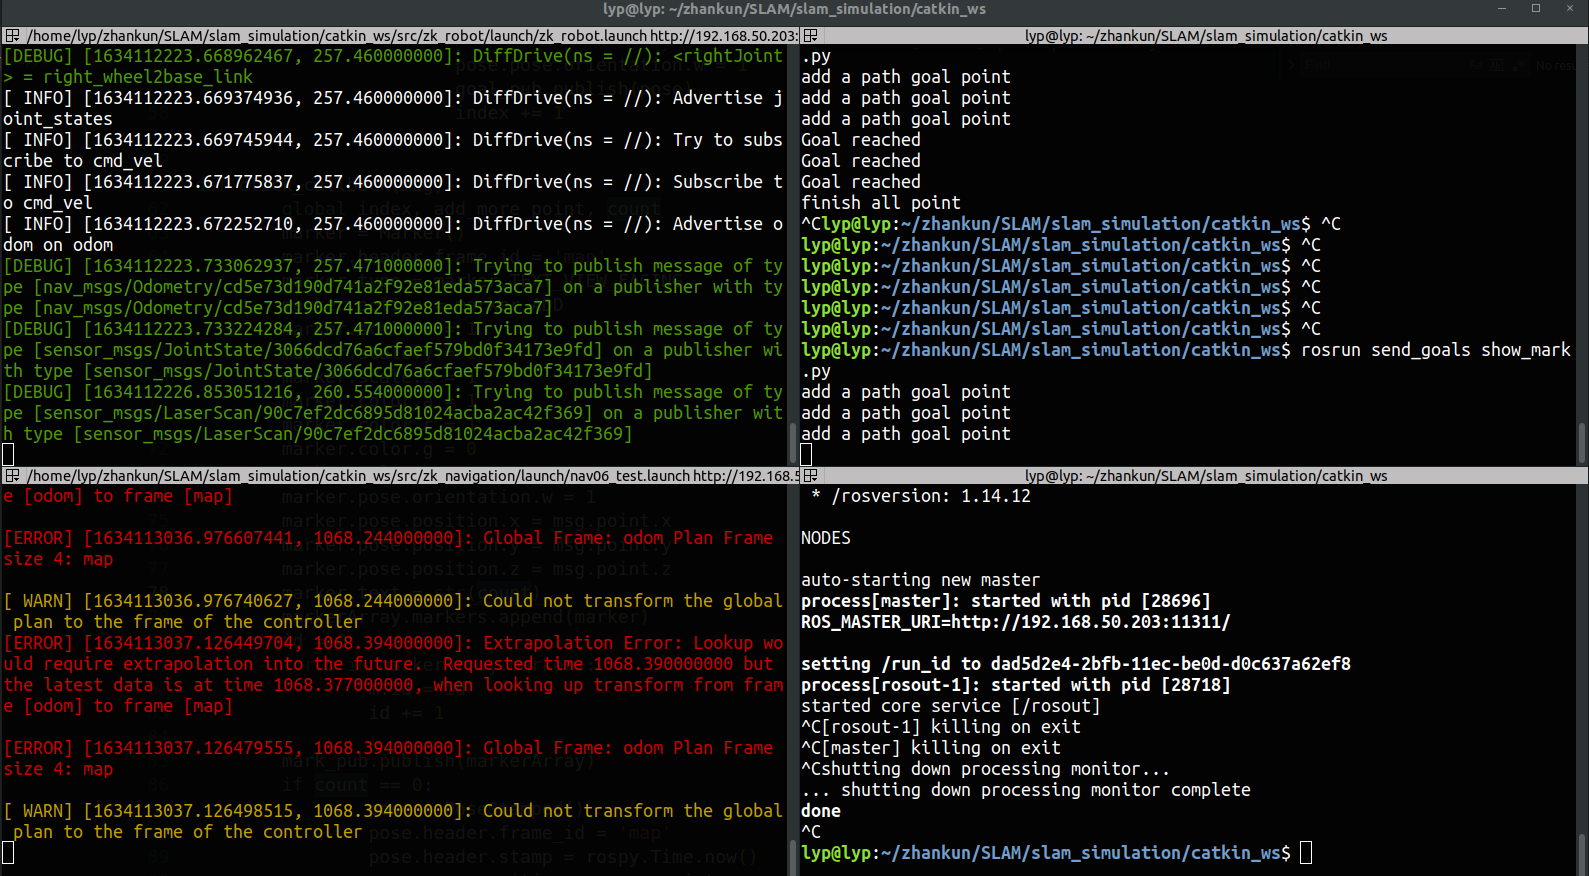1589x876 pixels.
Task: Click the ROS_MASTER_URI address line
Action: [1015, 622]
